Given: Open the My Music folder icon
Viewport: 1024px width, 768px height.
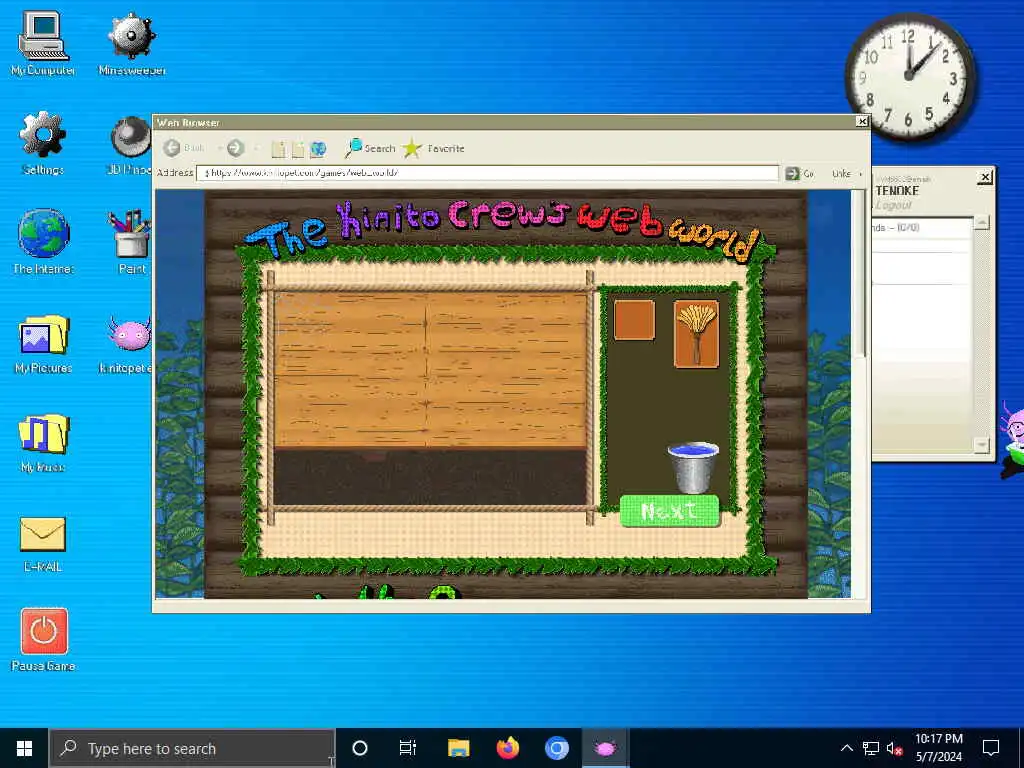Looking at the screenshot, I should [43, 442].
